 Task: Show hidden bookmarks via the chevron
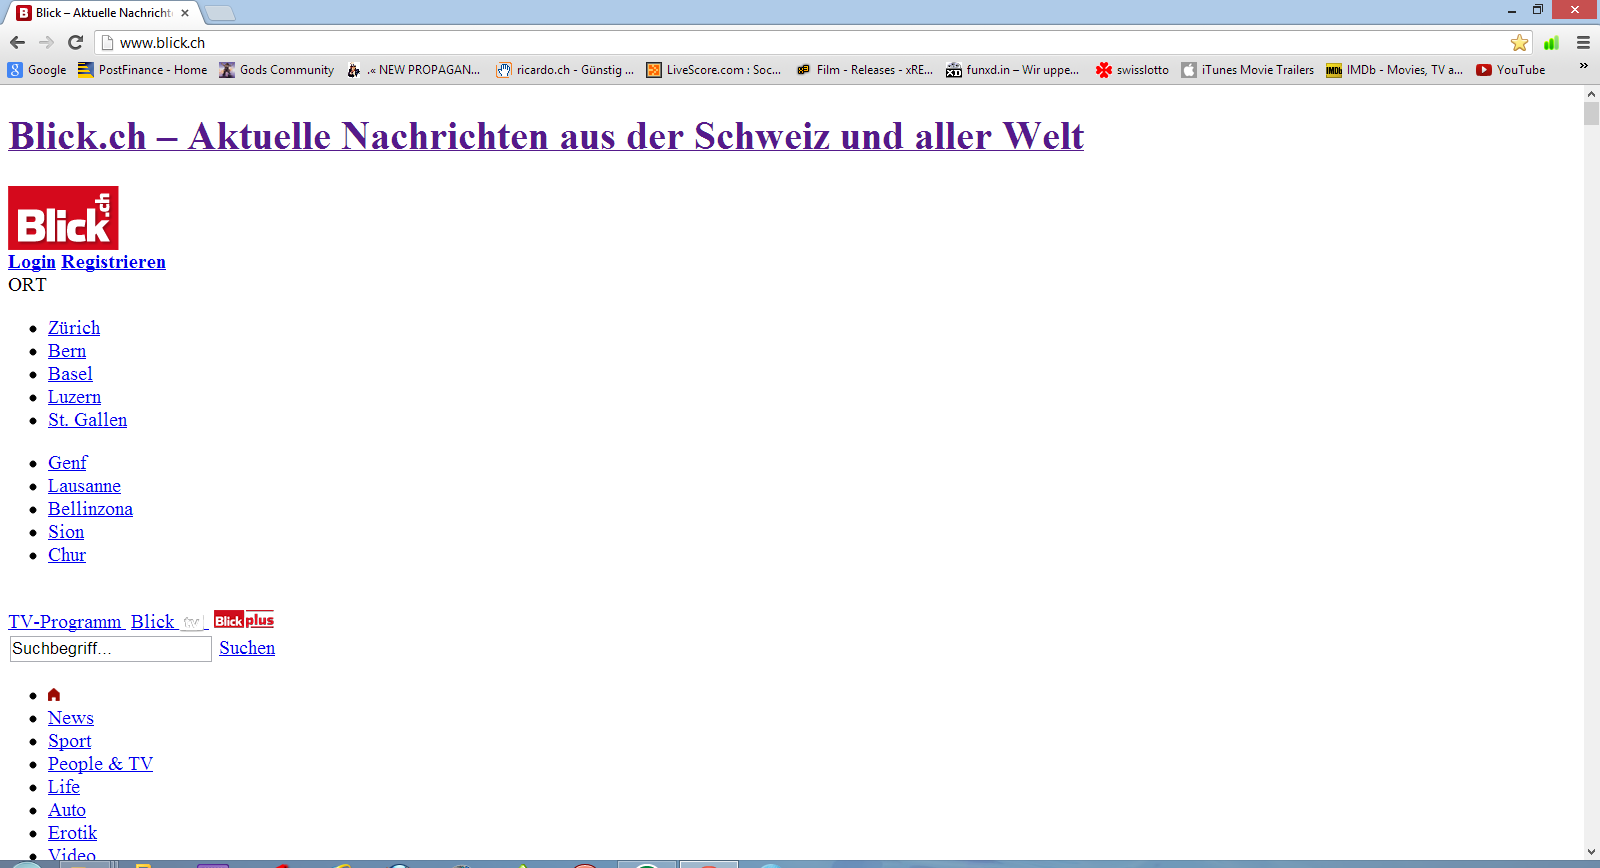point(1583,66)
